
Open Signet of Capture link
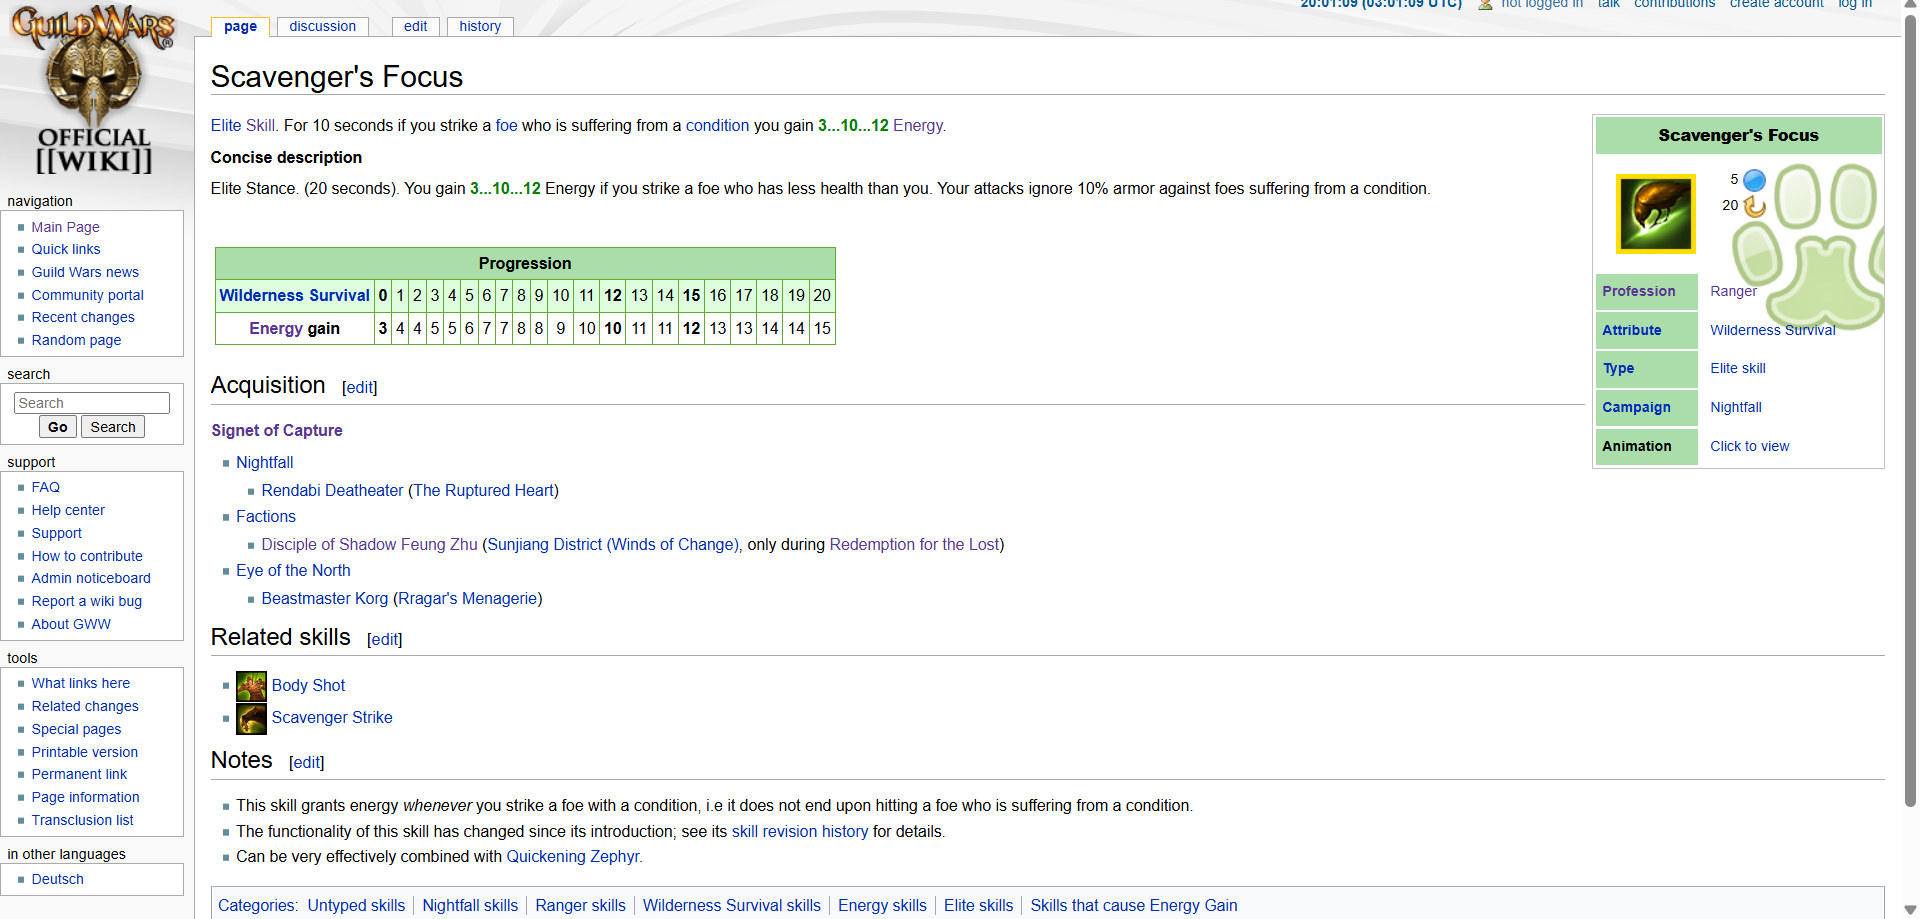coord(277,430)
